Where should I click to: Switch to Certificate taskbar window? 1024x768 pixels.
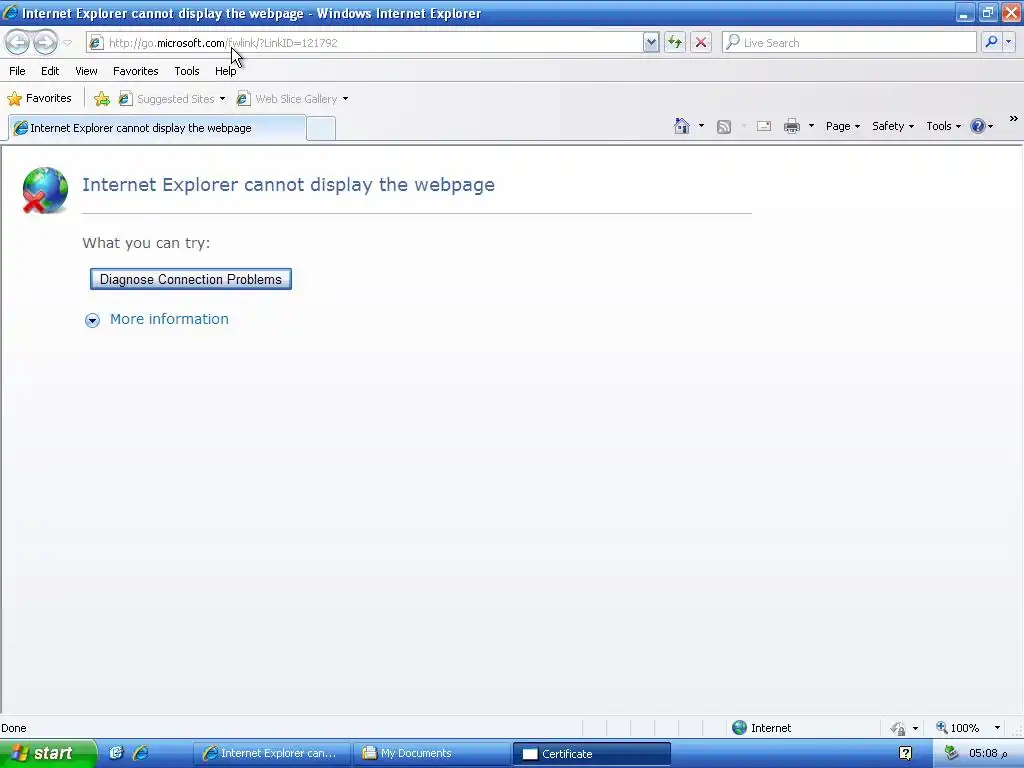(x=592, y=754)
